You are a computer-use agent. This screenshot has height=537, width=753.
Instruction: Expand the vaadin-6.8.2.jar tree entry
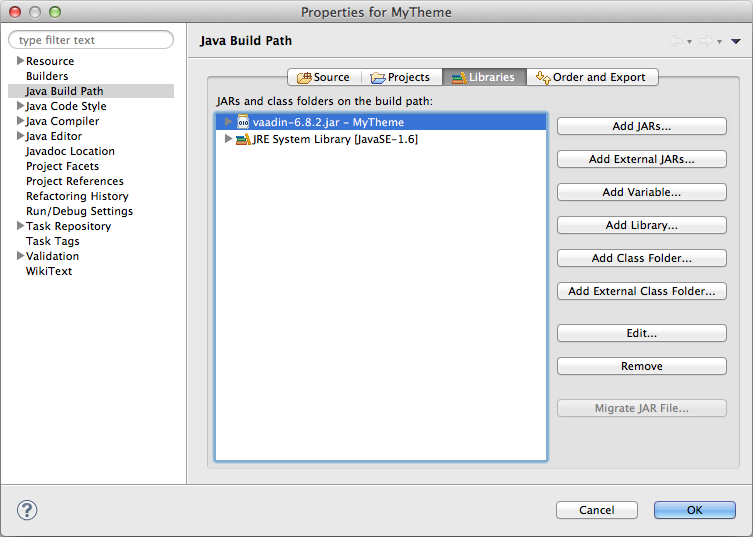click(x=229, y=122)
